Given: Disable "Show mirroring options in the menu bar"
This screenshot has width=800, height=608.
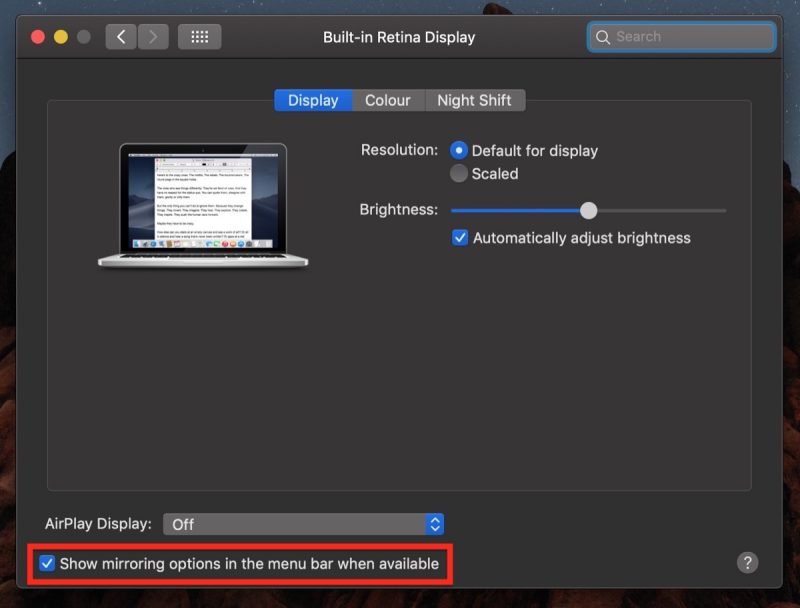Looking at the screenshot, I should click(47, 564).
